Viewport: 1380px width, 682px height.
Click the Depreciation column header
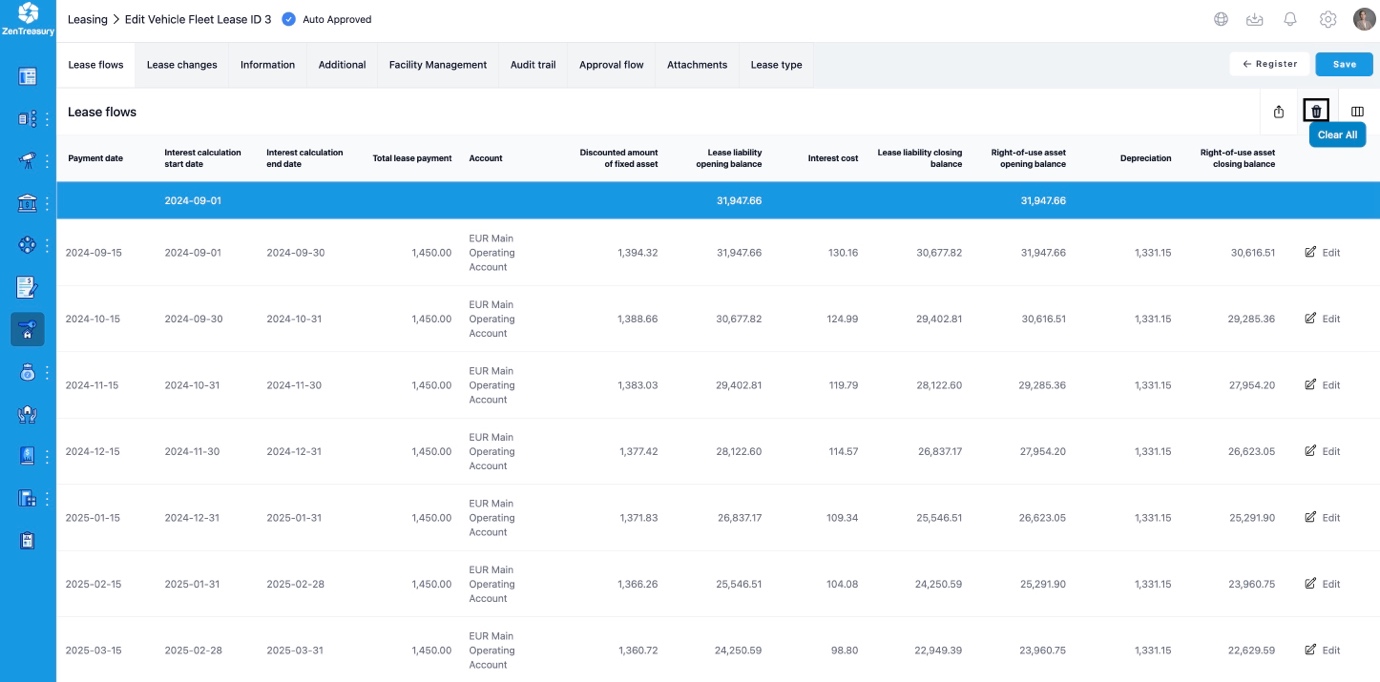point(1146,158)
